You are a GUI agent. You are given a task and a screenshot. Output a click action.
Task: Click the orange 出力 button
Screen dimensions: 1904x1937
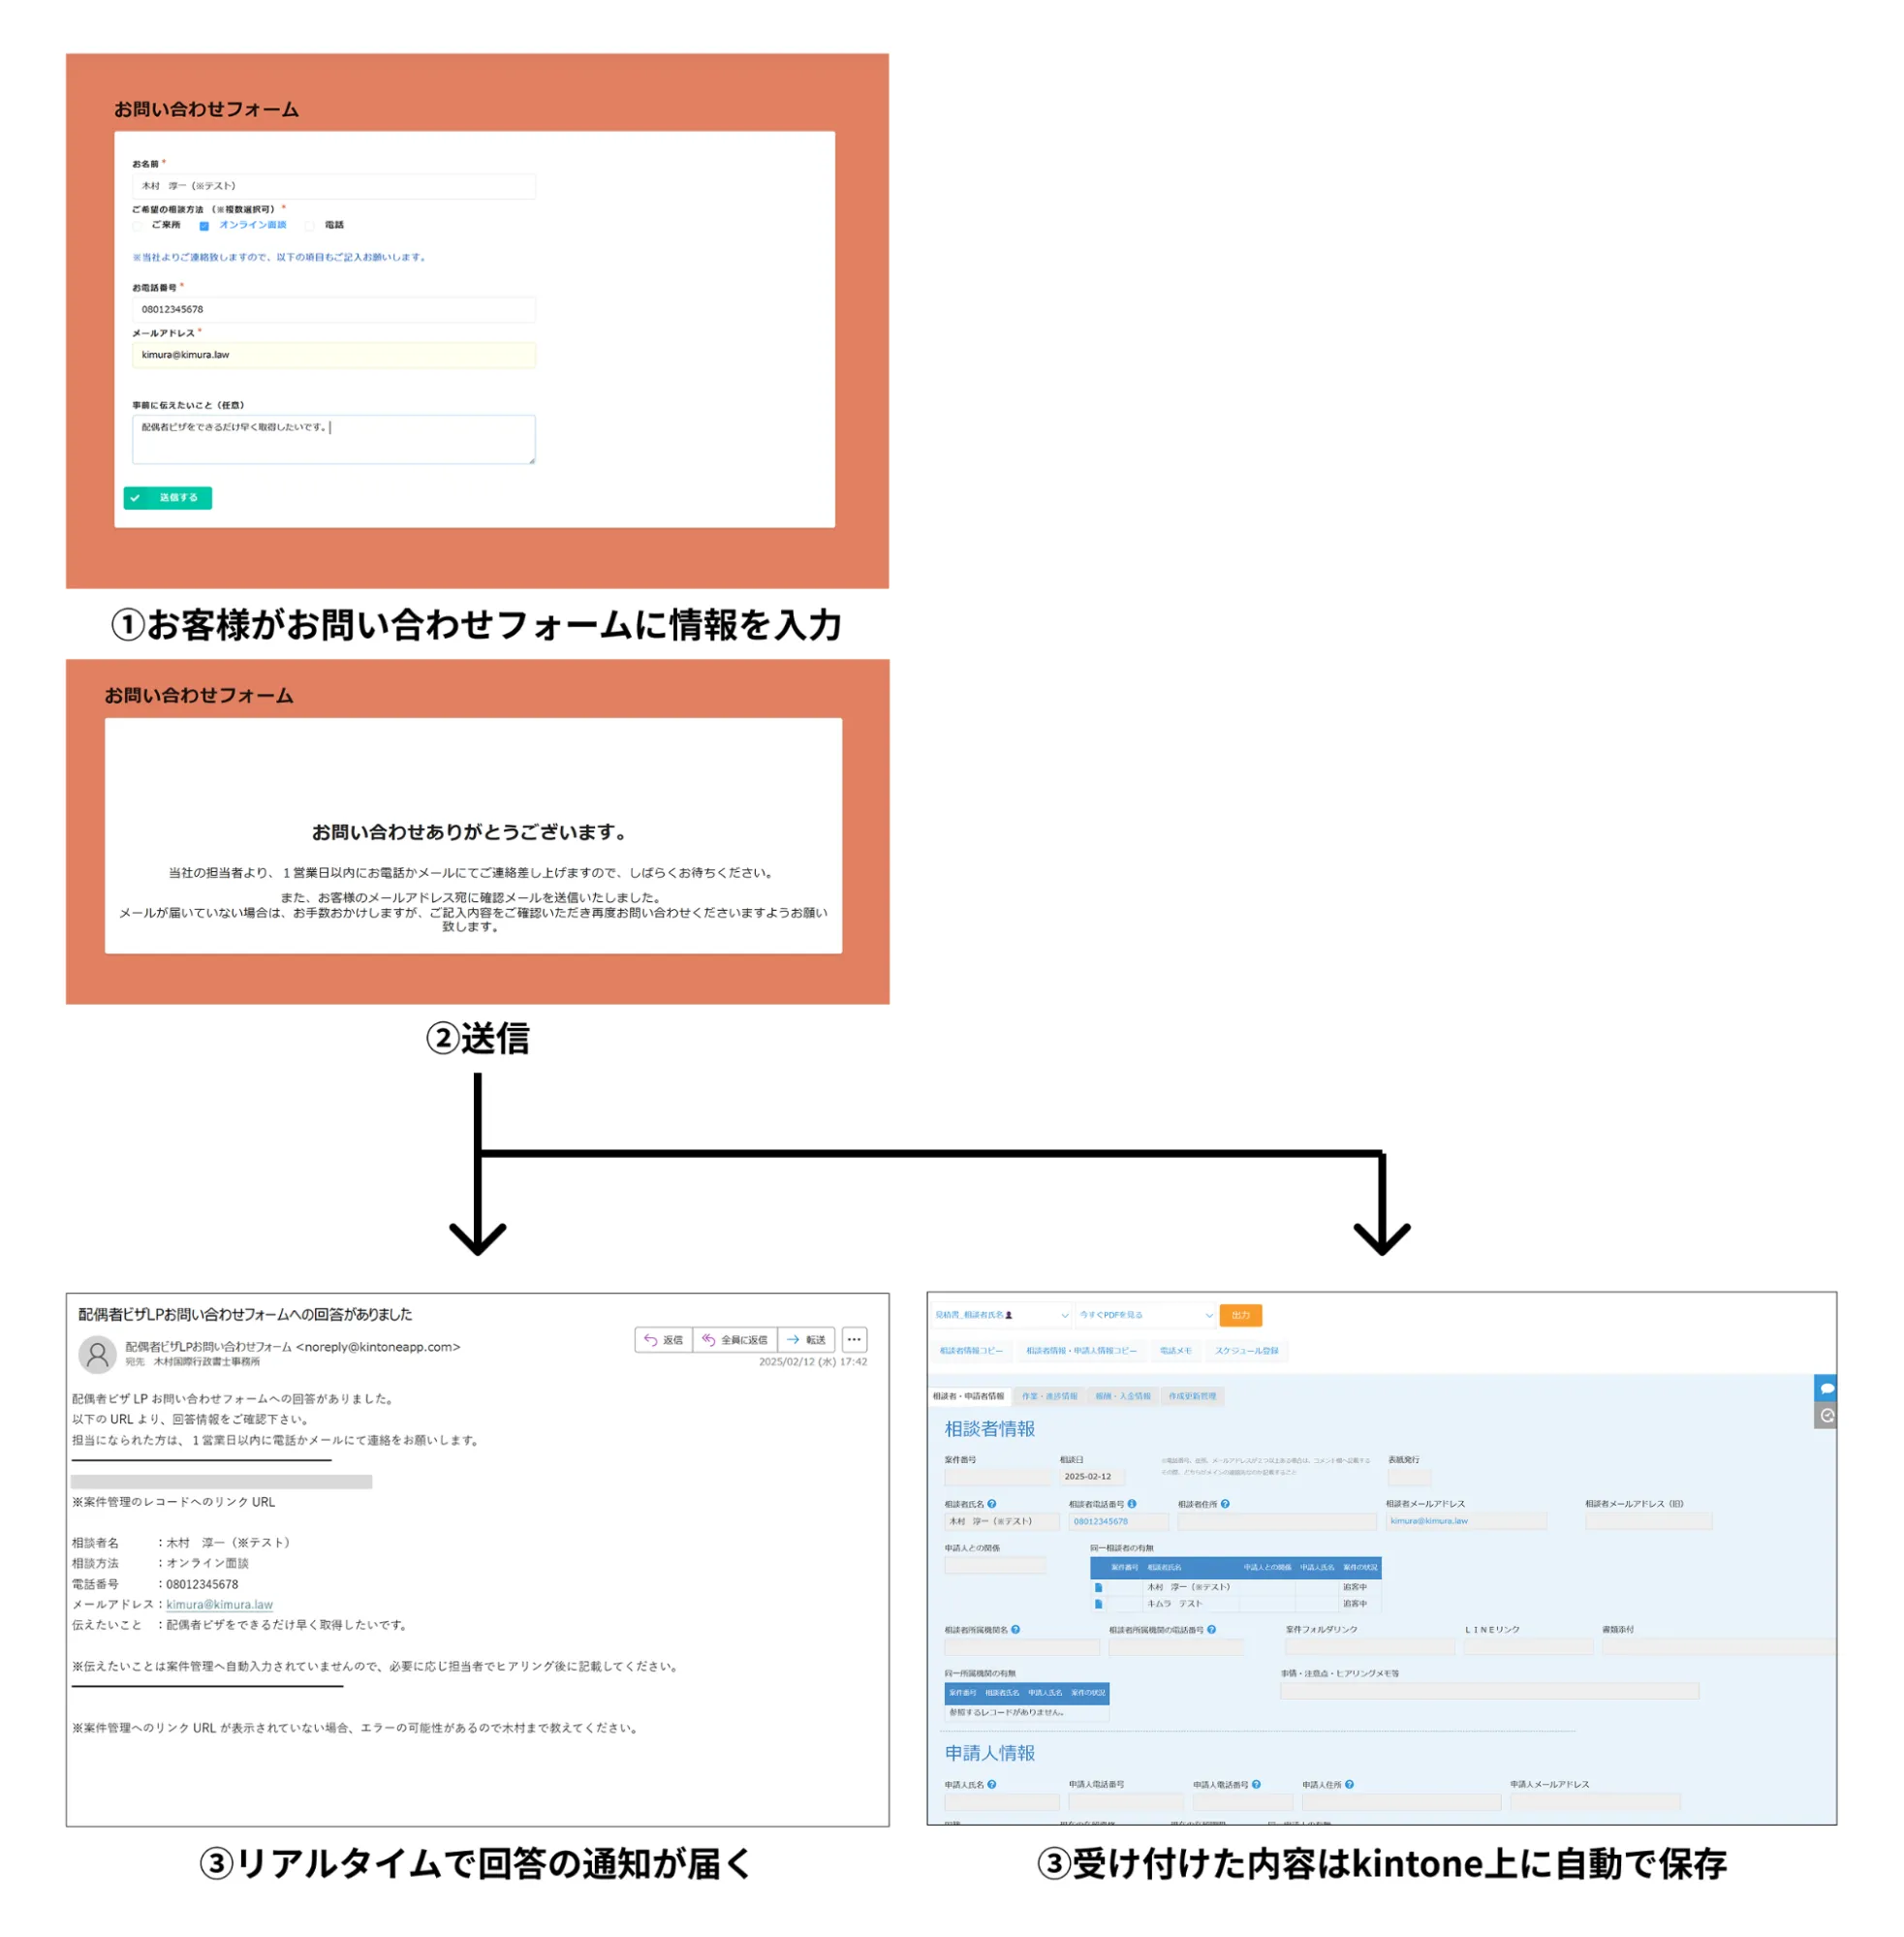click(1240, 1316)
